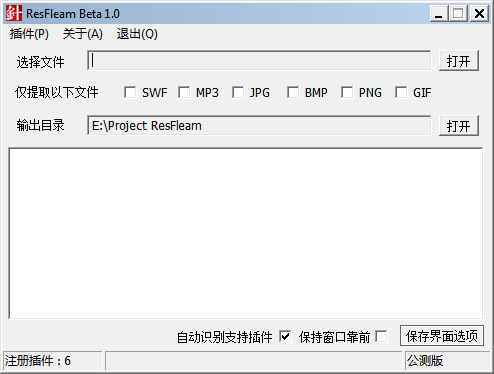
Task: Open the 插件(P) menu
Action: click(x=29, y=34)
